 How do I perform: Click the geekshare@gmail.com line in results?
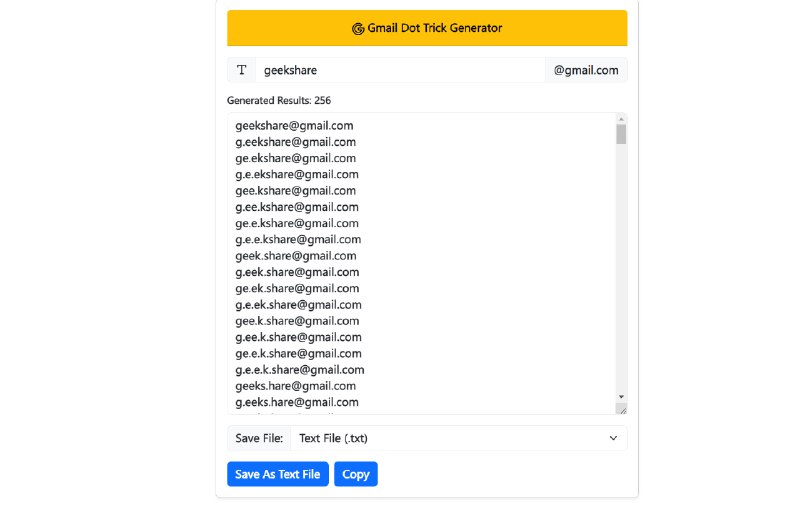[294, 126]
